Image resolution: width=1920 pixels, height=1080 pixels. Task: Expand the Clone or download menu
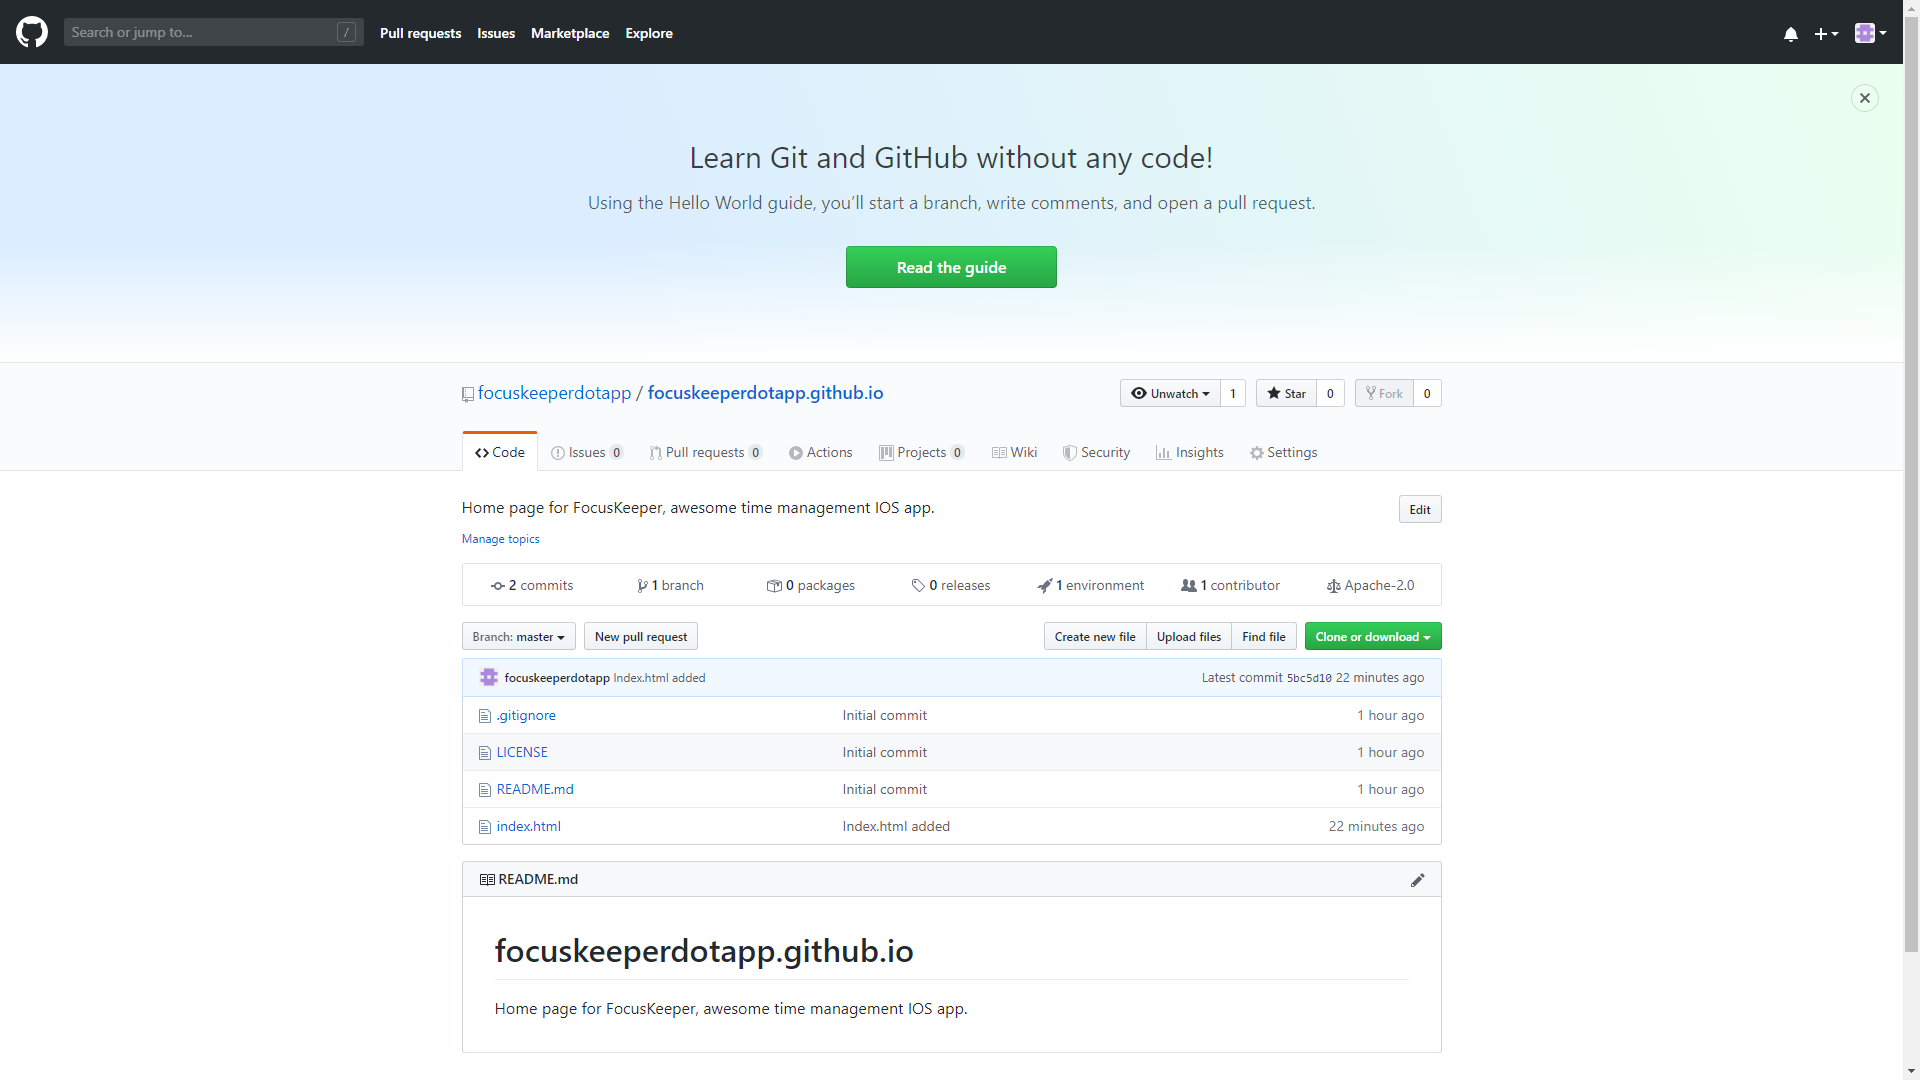pyautogui.click(x=1372, y=637)
